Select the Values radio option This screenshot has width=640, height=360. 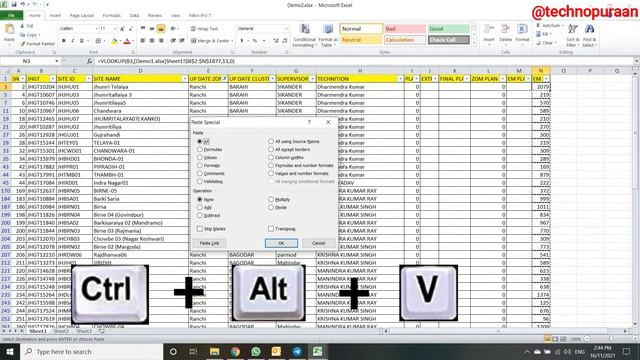[200, 157]
